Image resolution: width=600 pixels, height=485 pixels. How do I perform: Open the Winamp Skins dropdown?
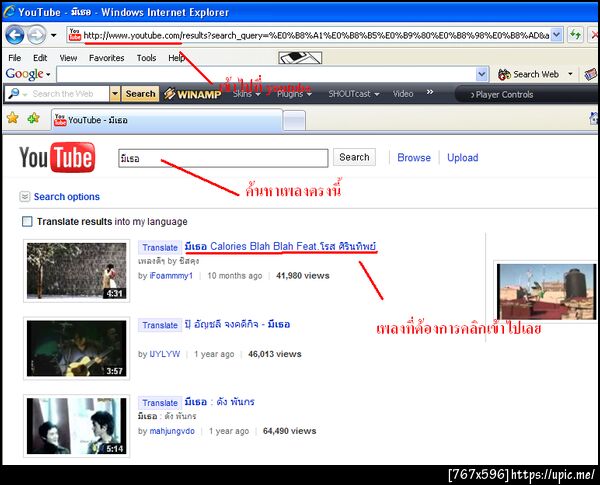246,94
